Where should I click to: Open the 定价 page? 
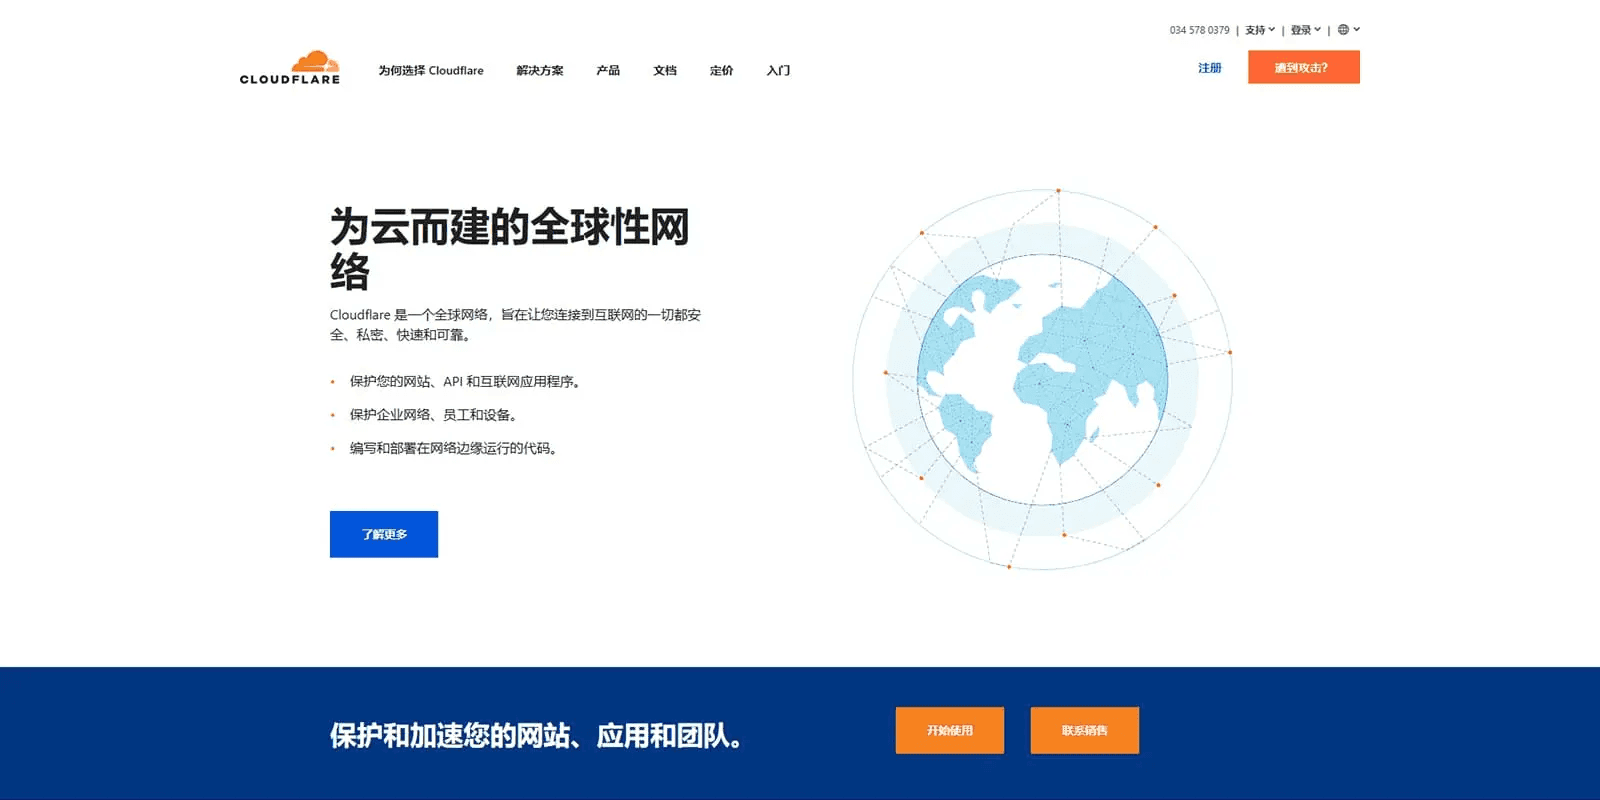point(722,70)
